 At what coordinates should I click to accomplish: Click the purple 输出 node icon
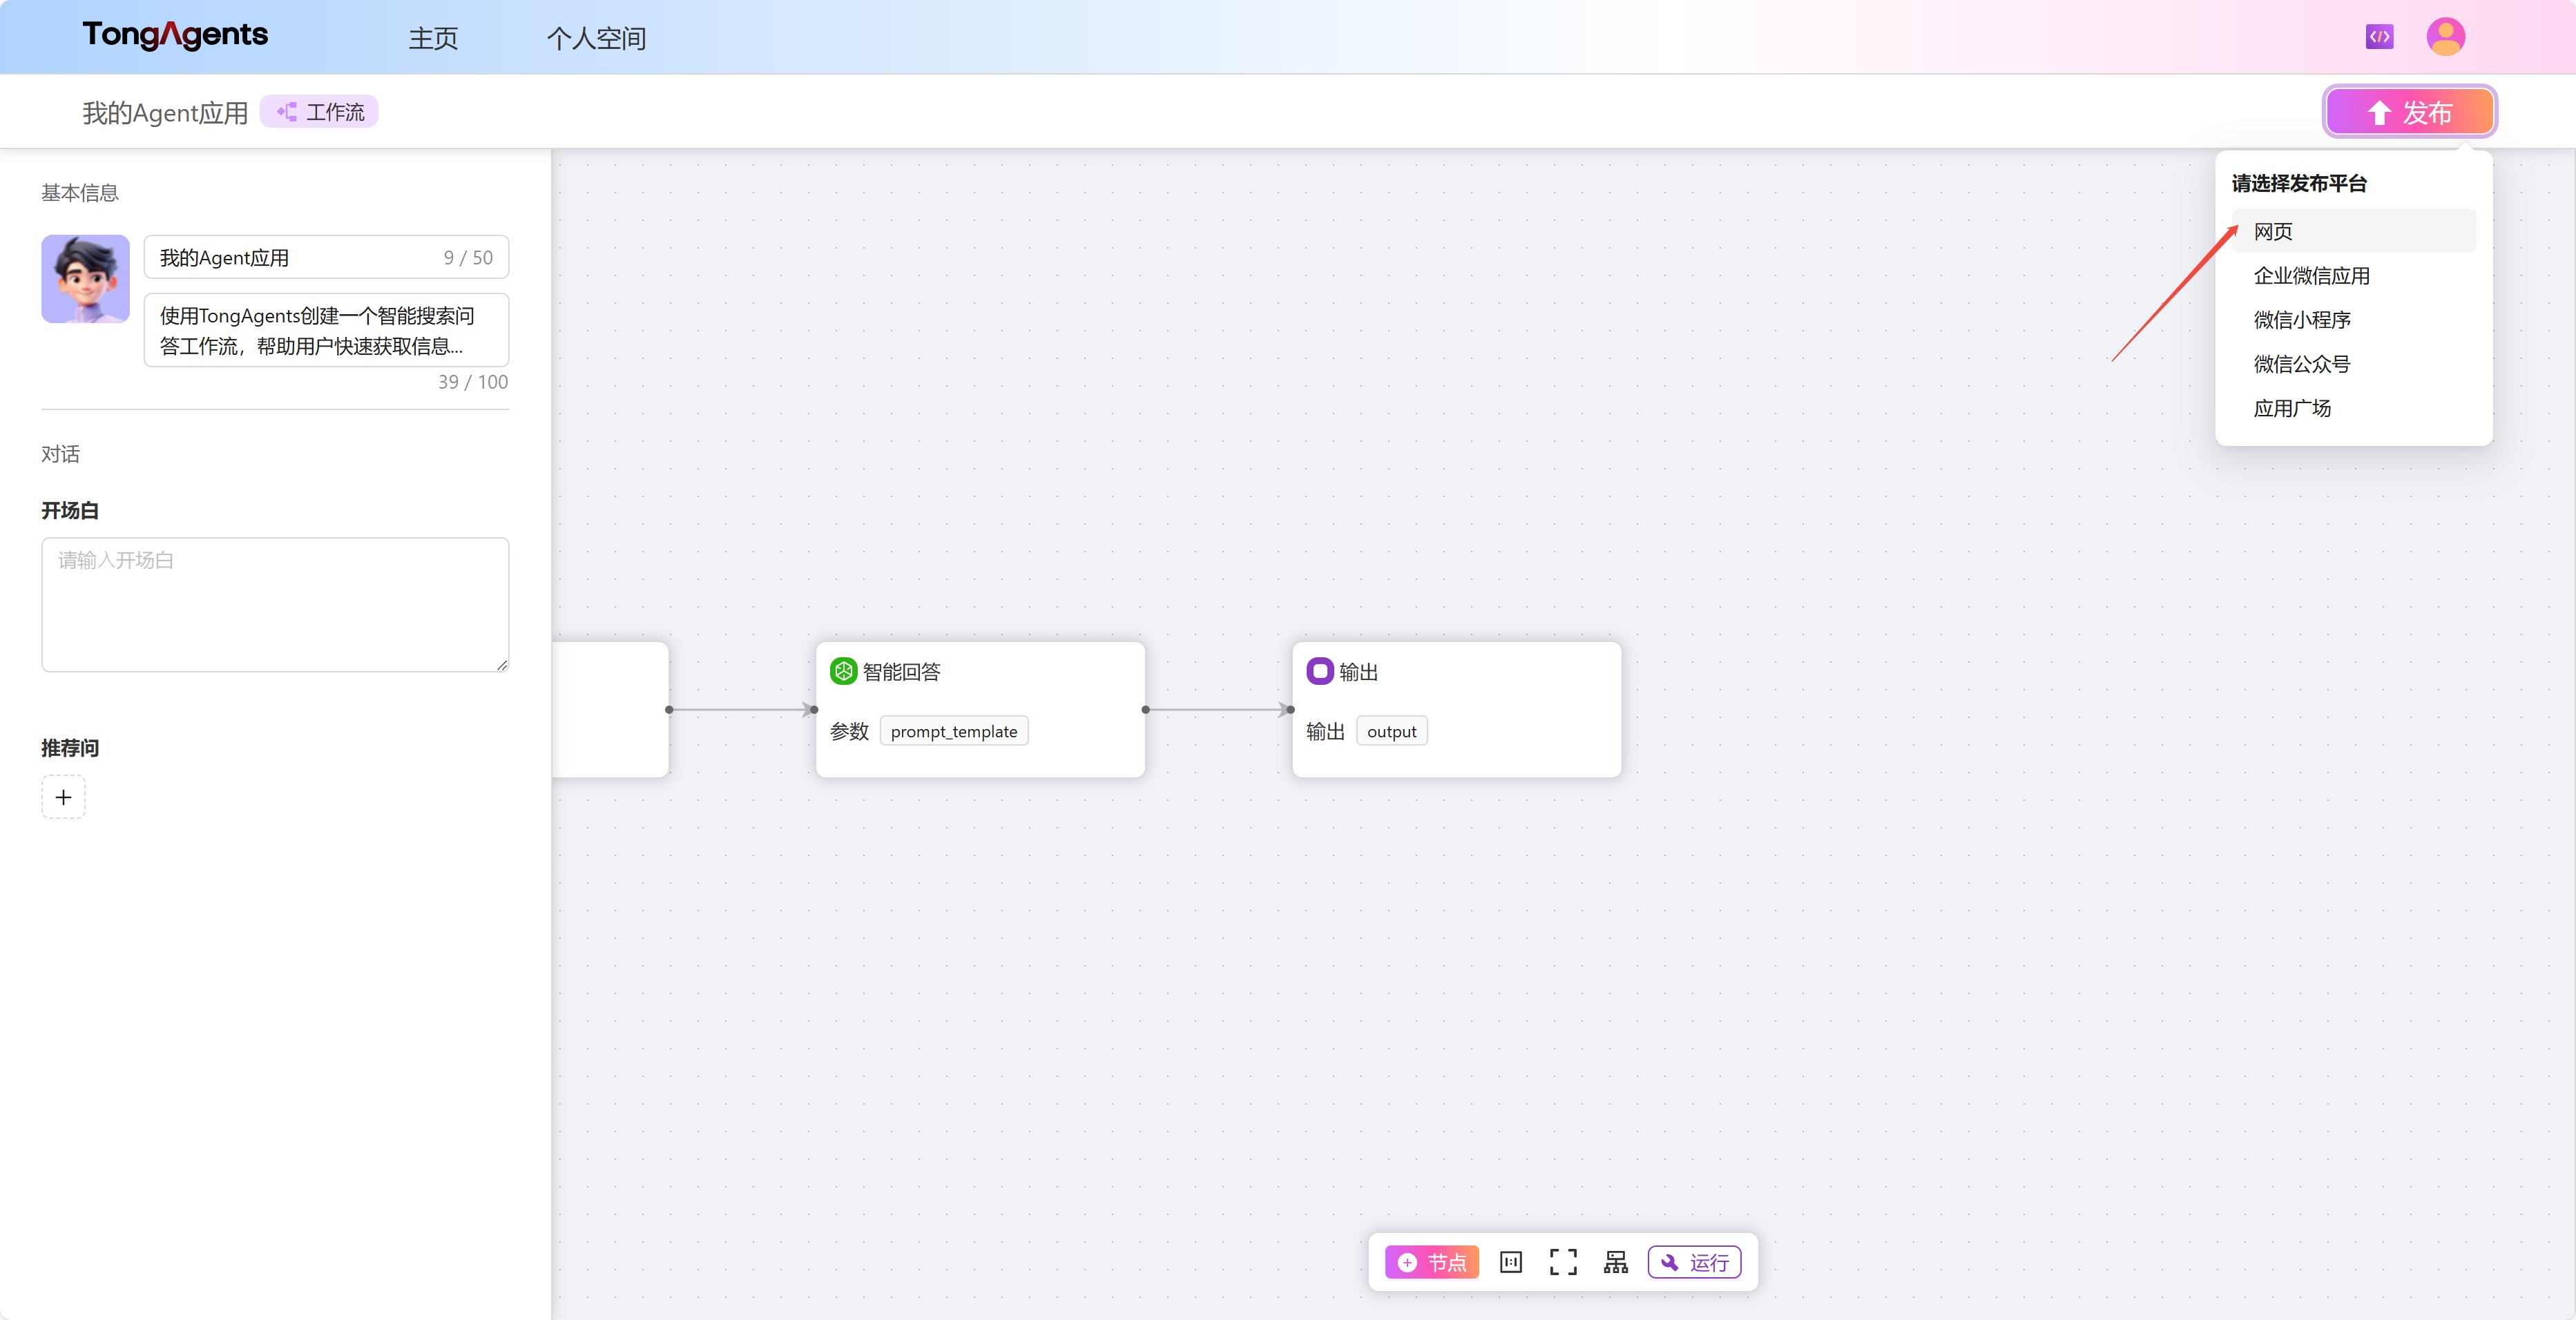click(x=1319, y=671)
